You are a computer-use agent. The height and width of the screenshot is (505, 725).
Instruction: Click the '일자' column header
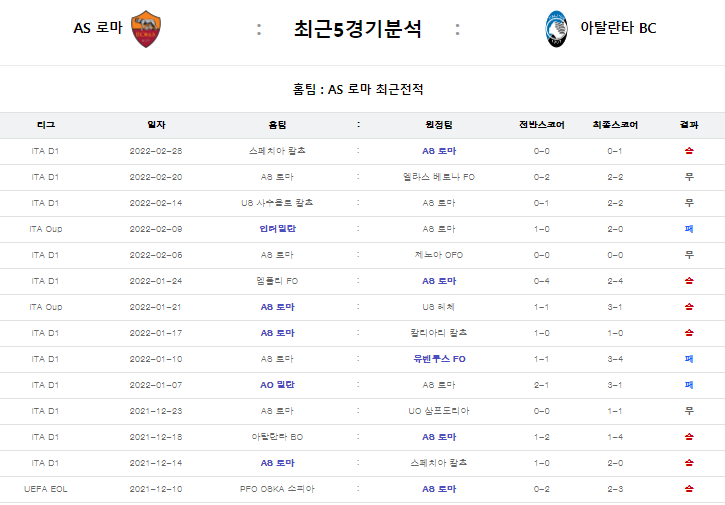pyautogui.click(x=156, y=125)
